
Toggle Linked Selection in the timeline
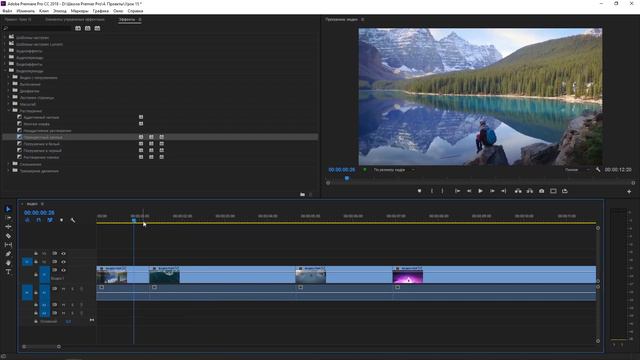coord(50,220)
